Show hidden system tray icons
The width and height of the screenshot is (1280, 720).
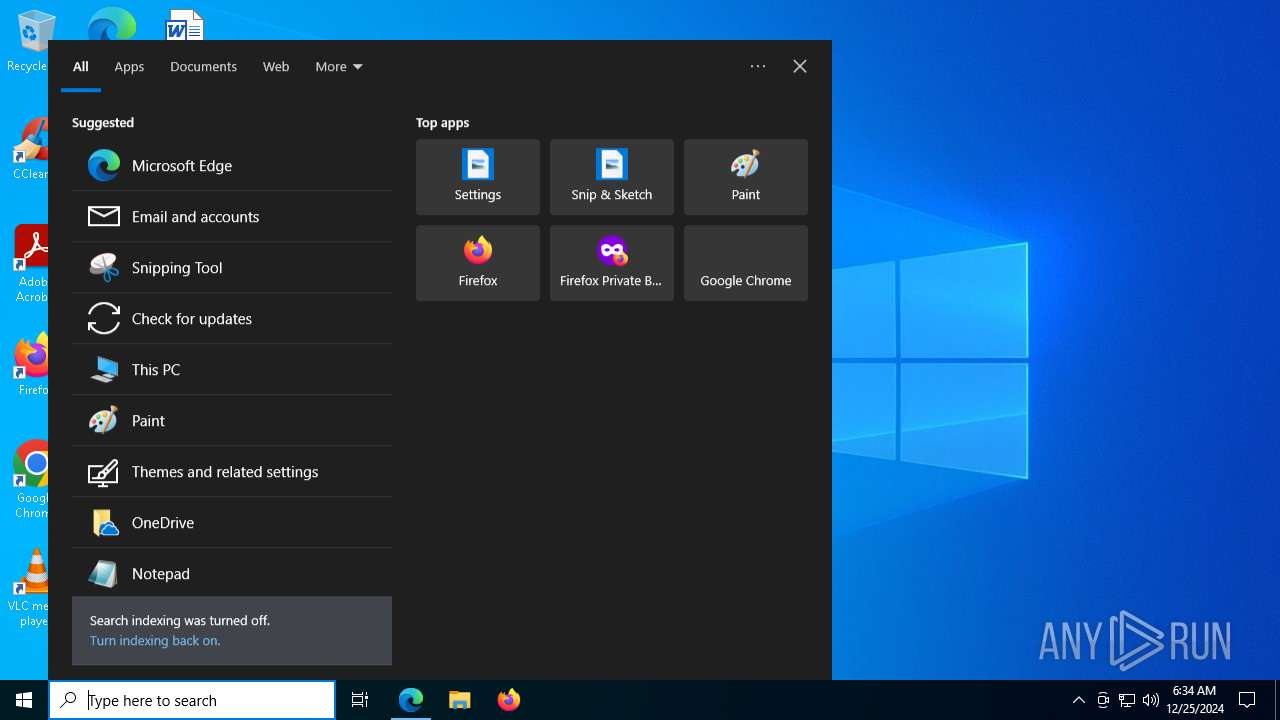click(1078, 700)
